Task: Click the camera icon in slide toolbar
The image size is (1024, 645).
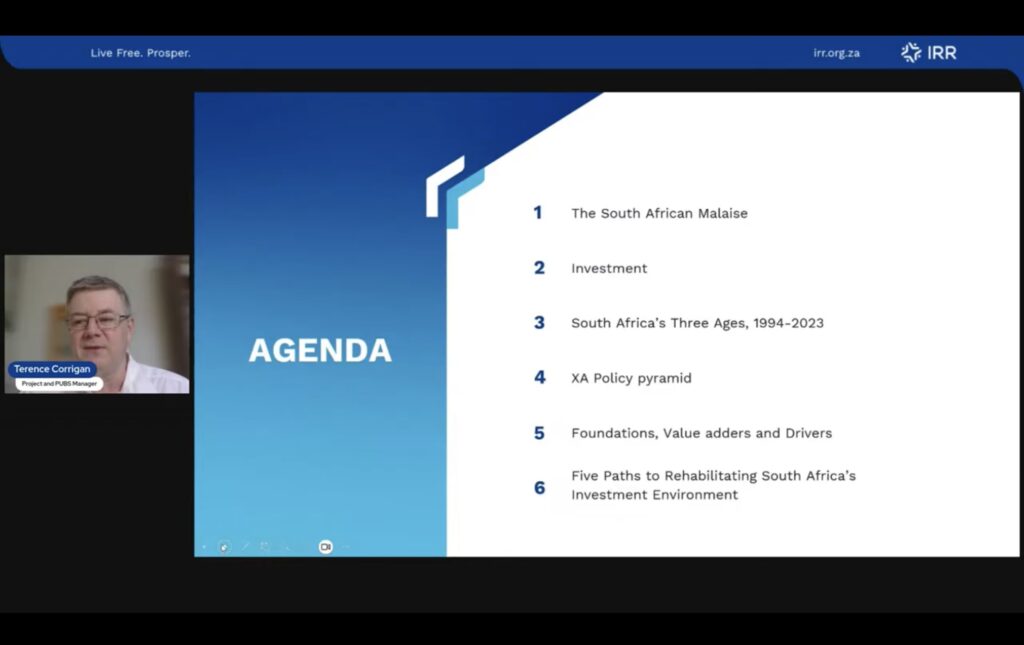Action: pyautogui.click(x=325, y=547)
